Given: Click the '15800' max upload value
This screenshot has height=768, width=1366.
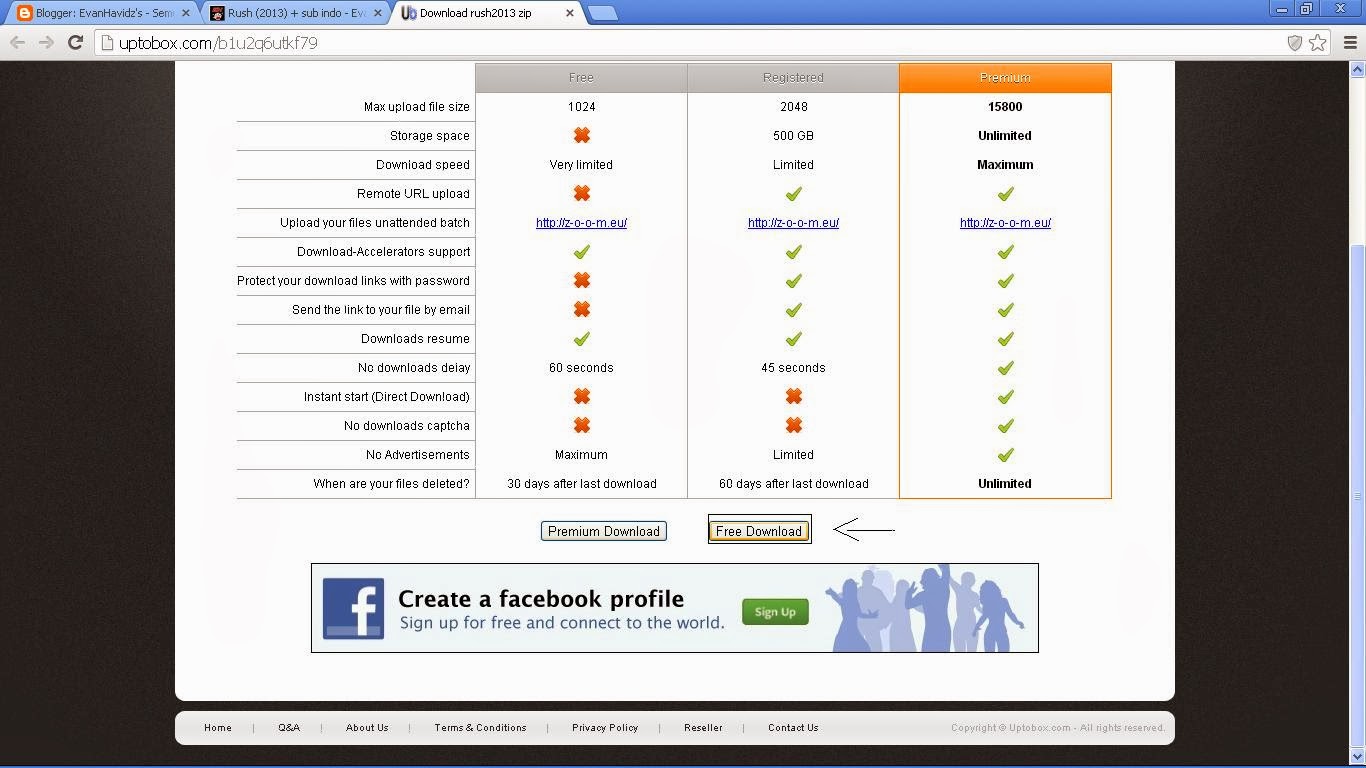Looking at the screenshot, I should click(x=1005, y=107).
